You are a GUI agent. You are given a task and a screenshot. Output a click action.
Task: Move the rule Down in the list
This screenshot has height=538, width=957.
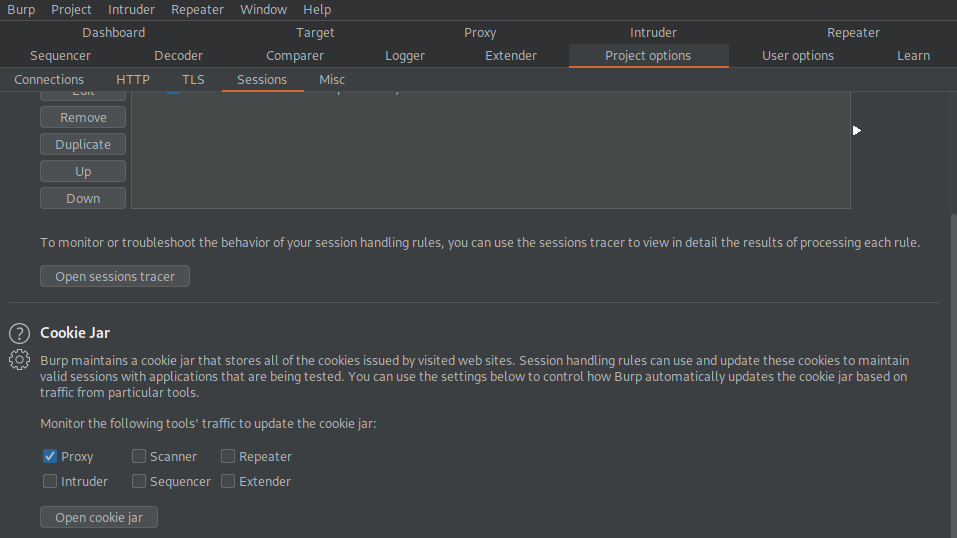coord(83,198)
